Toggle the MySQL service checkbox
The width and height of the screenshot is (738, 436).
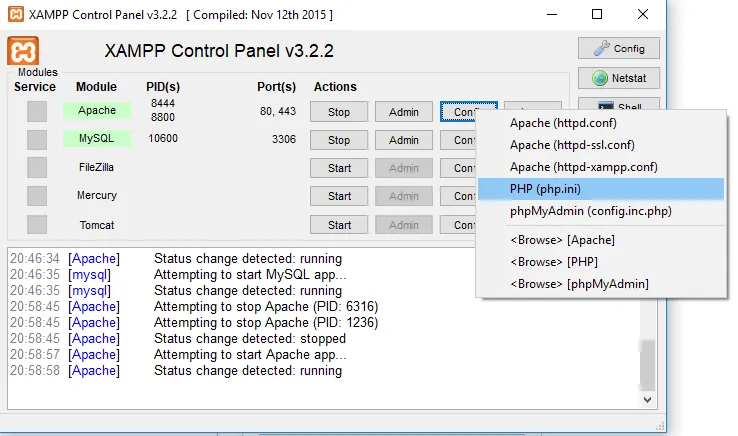37,139
